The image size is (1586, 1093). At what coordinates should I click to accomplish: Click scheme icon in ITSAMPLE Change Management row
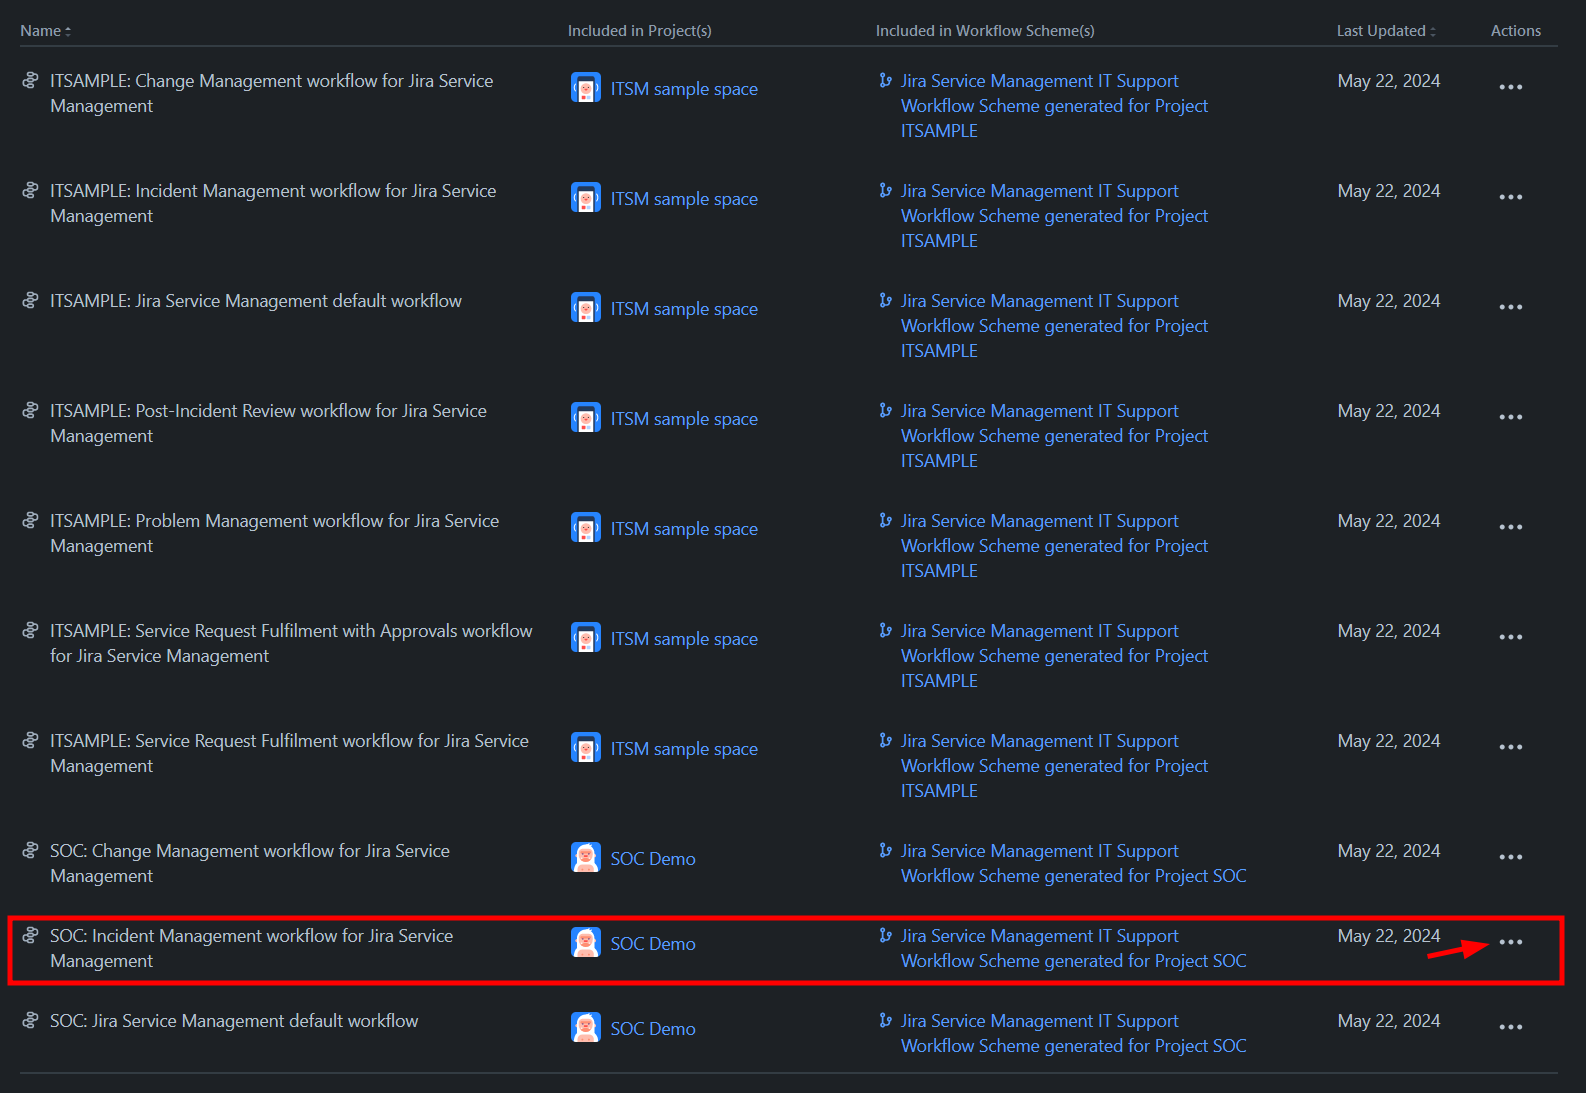[x=885, y=80]
